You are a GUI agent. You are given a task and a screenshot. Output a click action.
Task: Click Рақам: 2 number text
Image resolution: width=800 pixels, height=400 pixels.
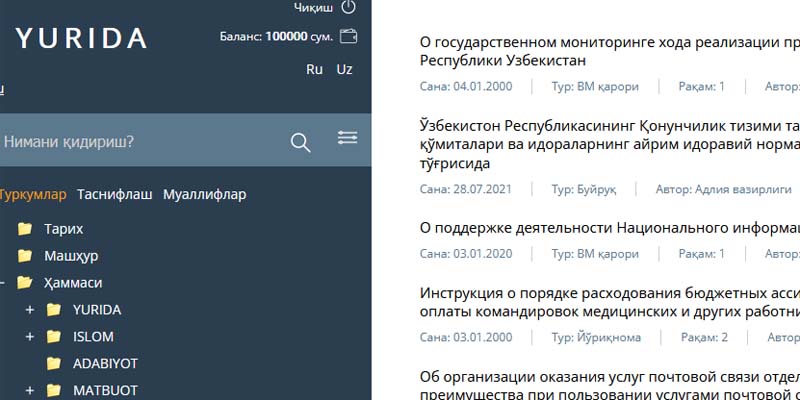[x=704, y=337]
